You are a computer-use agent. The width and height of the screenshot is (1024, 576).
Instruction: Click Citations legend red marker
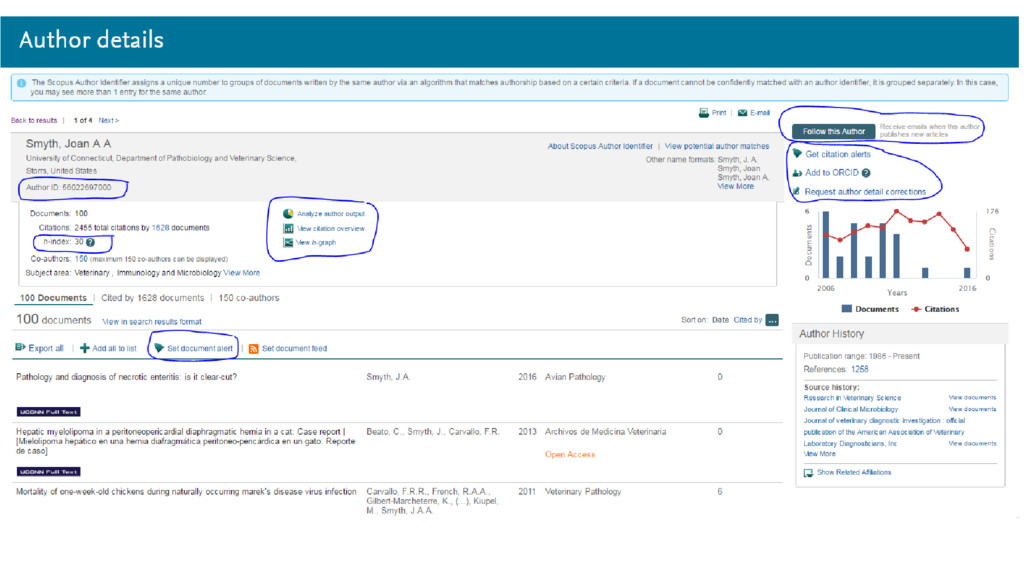coord(916,310)
